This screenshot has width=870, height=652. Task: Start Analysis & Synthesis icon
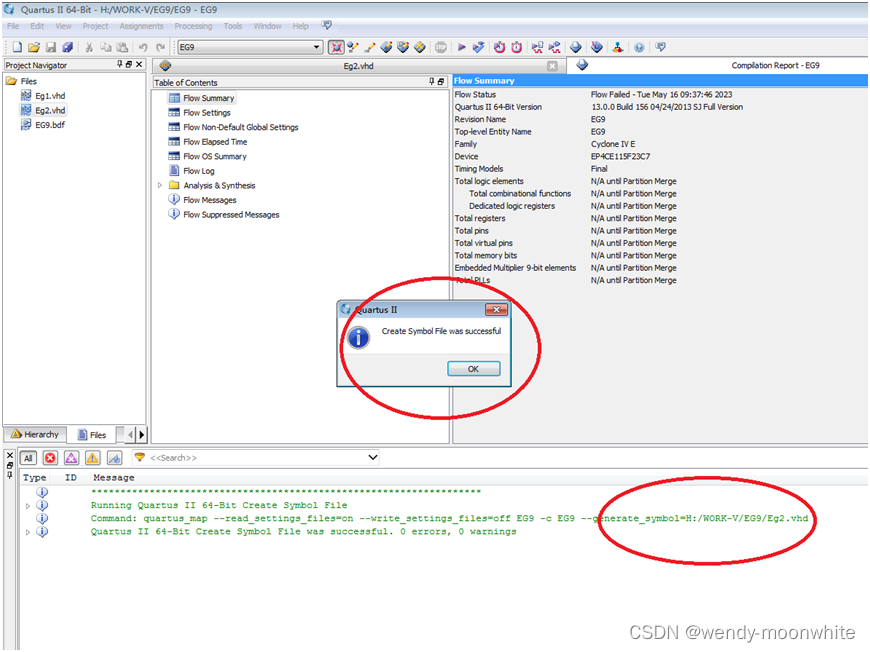(x=478, y=47)
